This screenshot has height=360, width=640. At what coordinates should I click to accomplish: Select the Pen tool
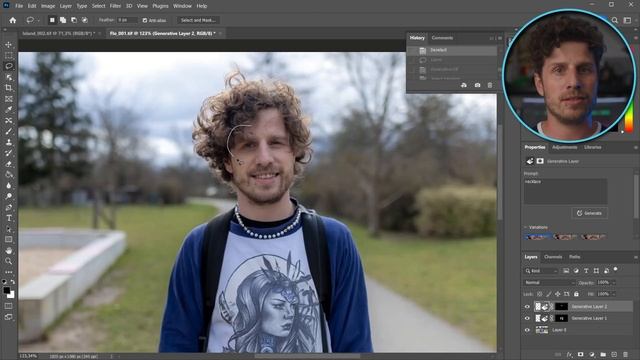point(9,207)
